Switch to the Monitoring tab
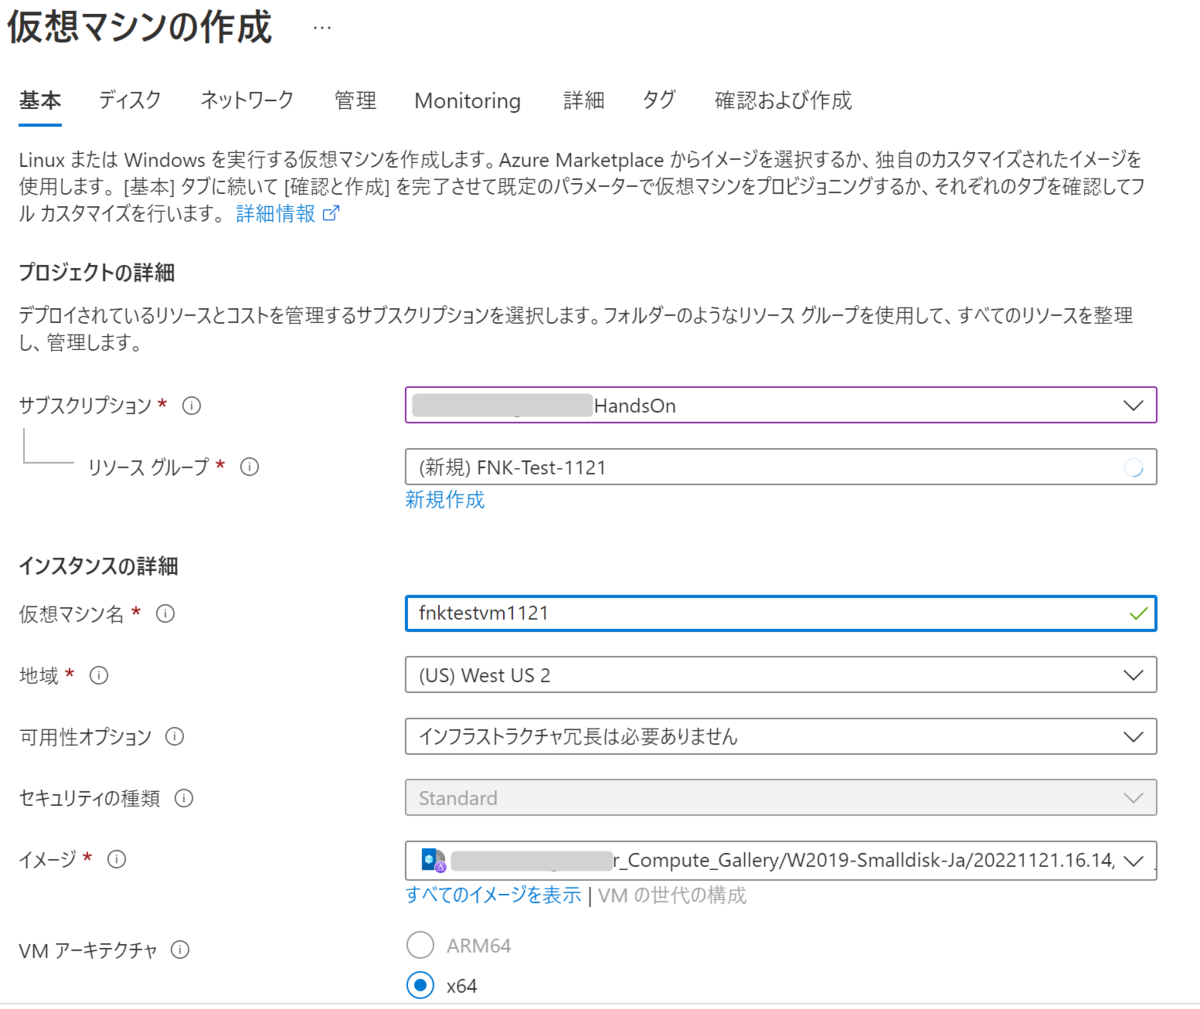Viewport: 1200px width, 1009px height. 468,101
